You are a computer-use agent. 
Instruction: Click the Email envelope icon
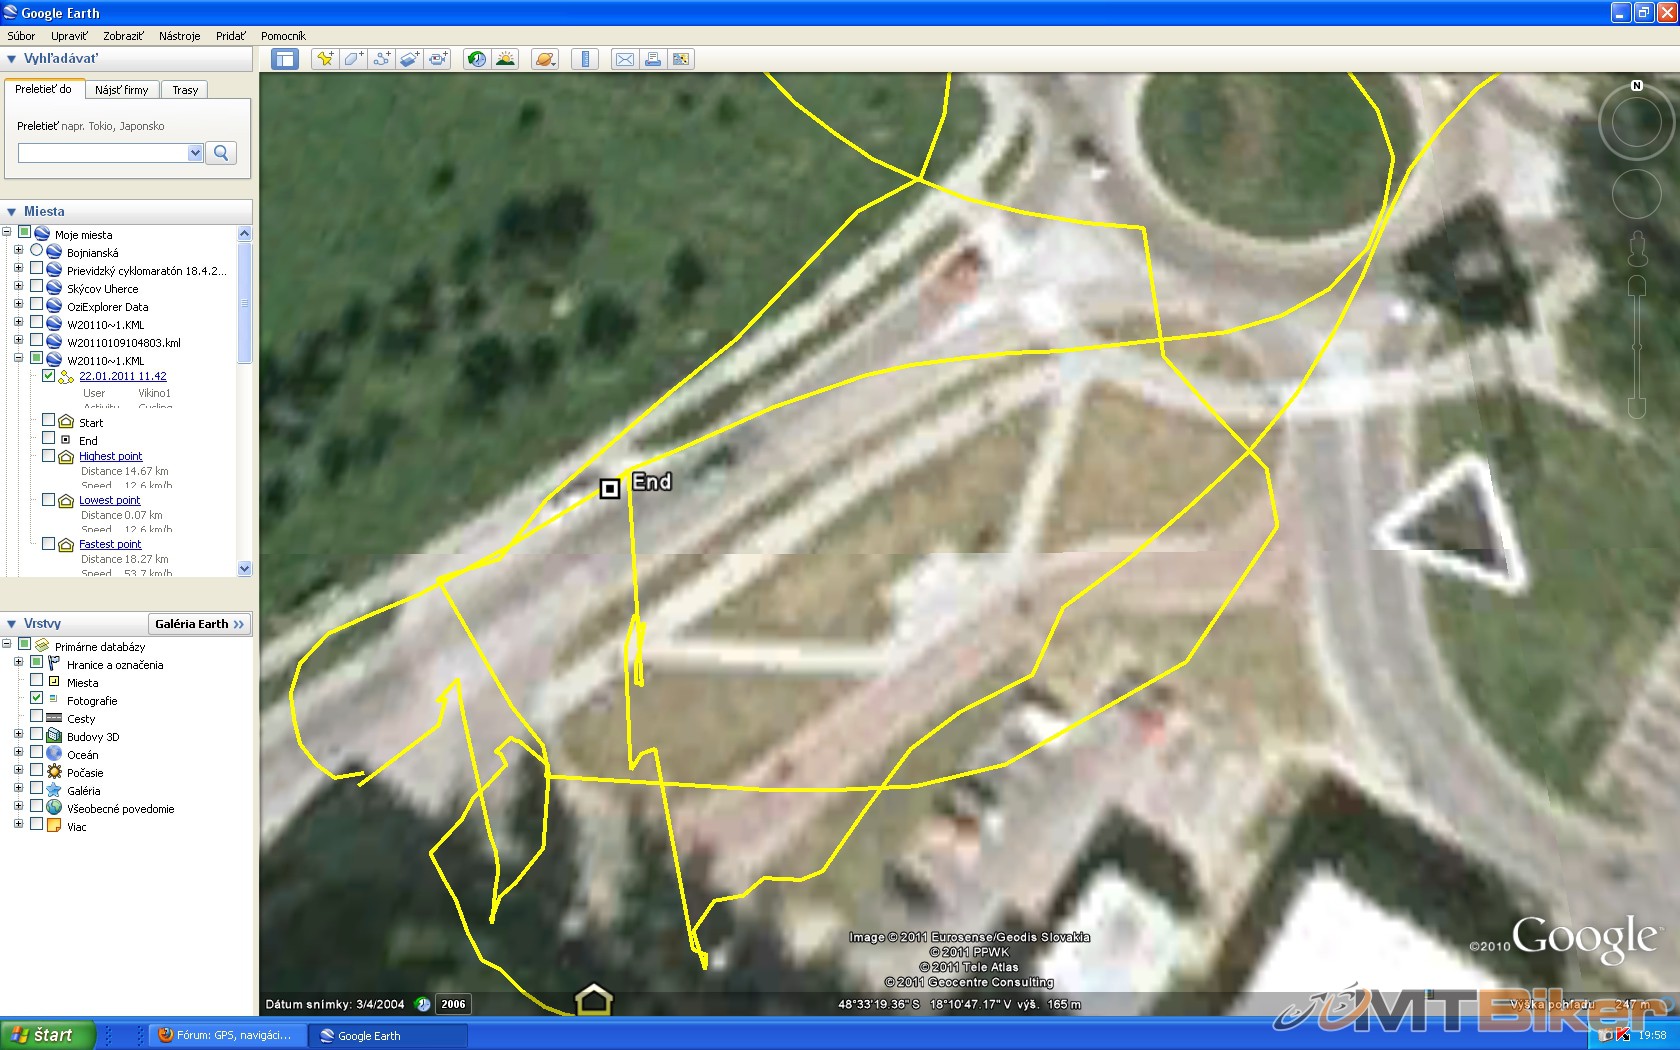click(624, 59)
